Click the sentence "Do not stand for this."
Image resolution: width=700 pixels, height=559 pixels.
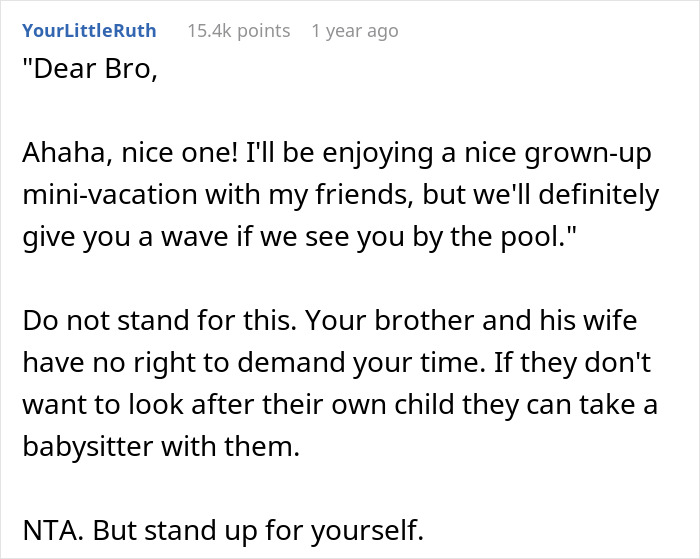point(160,321)
